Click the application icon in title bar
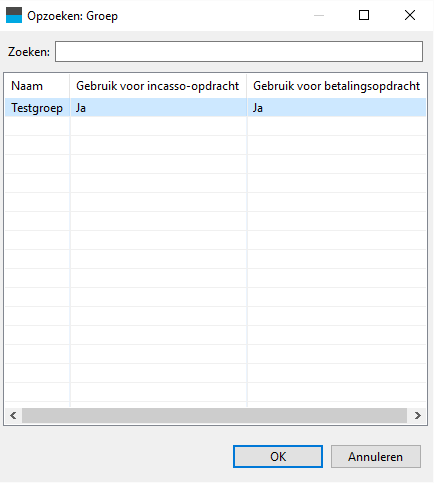 [x=14, y=15]
